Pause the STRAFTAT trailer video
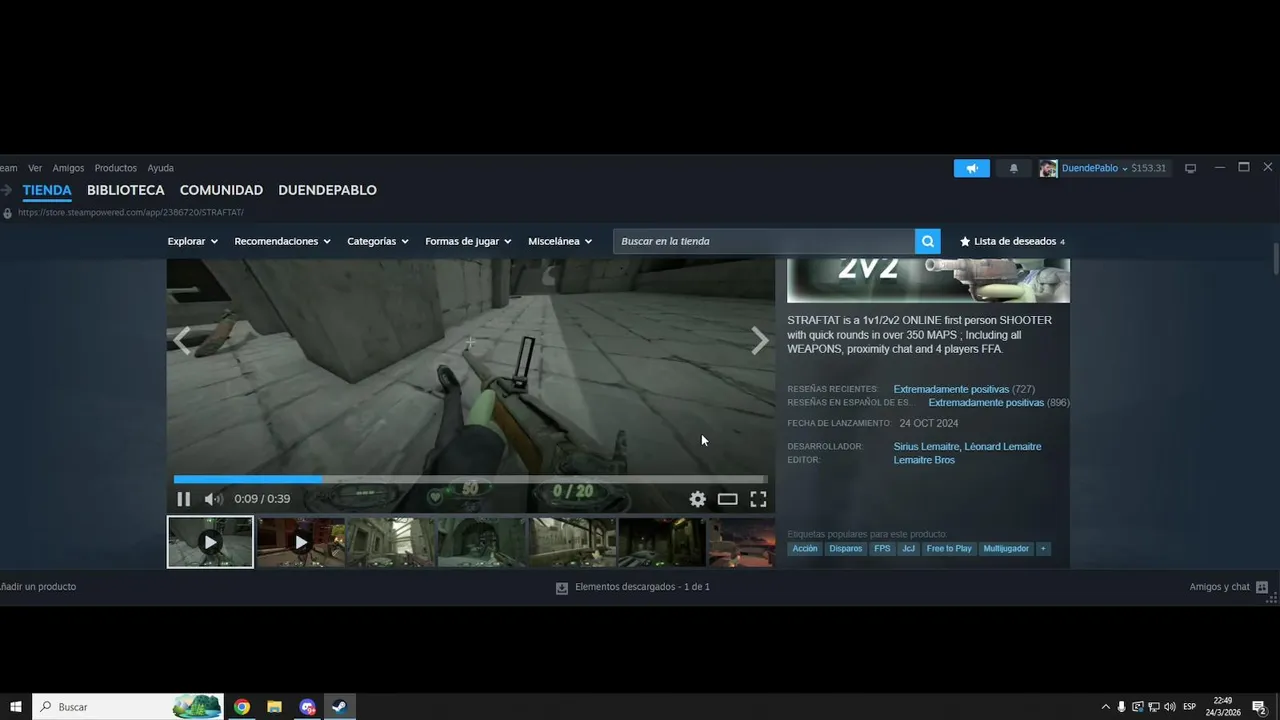The width and height of the screenshot is (1280, 720). (x=184, y=499)
